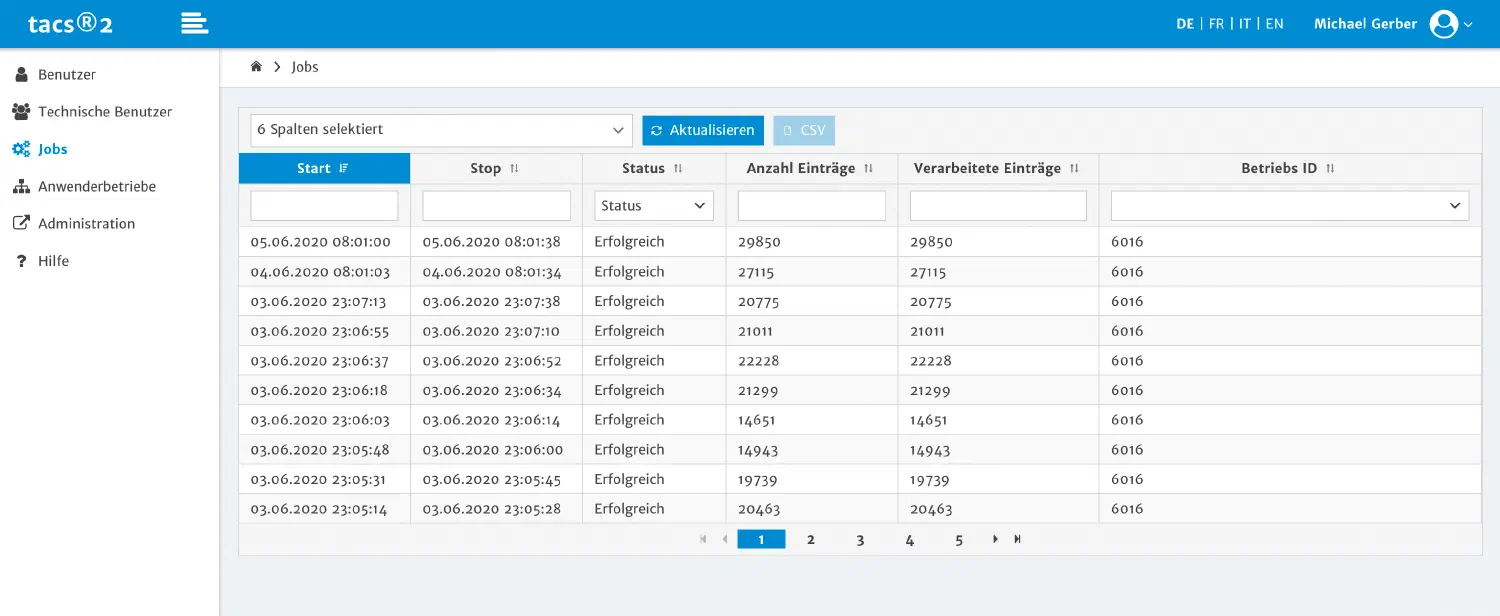Screen dimensions: 1500x616
Task: Click inside the Start column filter field
Action: coord(323,205)
